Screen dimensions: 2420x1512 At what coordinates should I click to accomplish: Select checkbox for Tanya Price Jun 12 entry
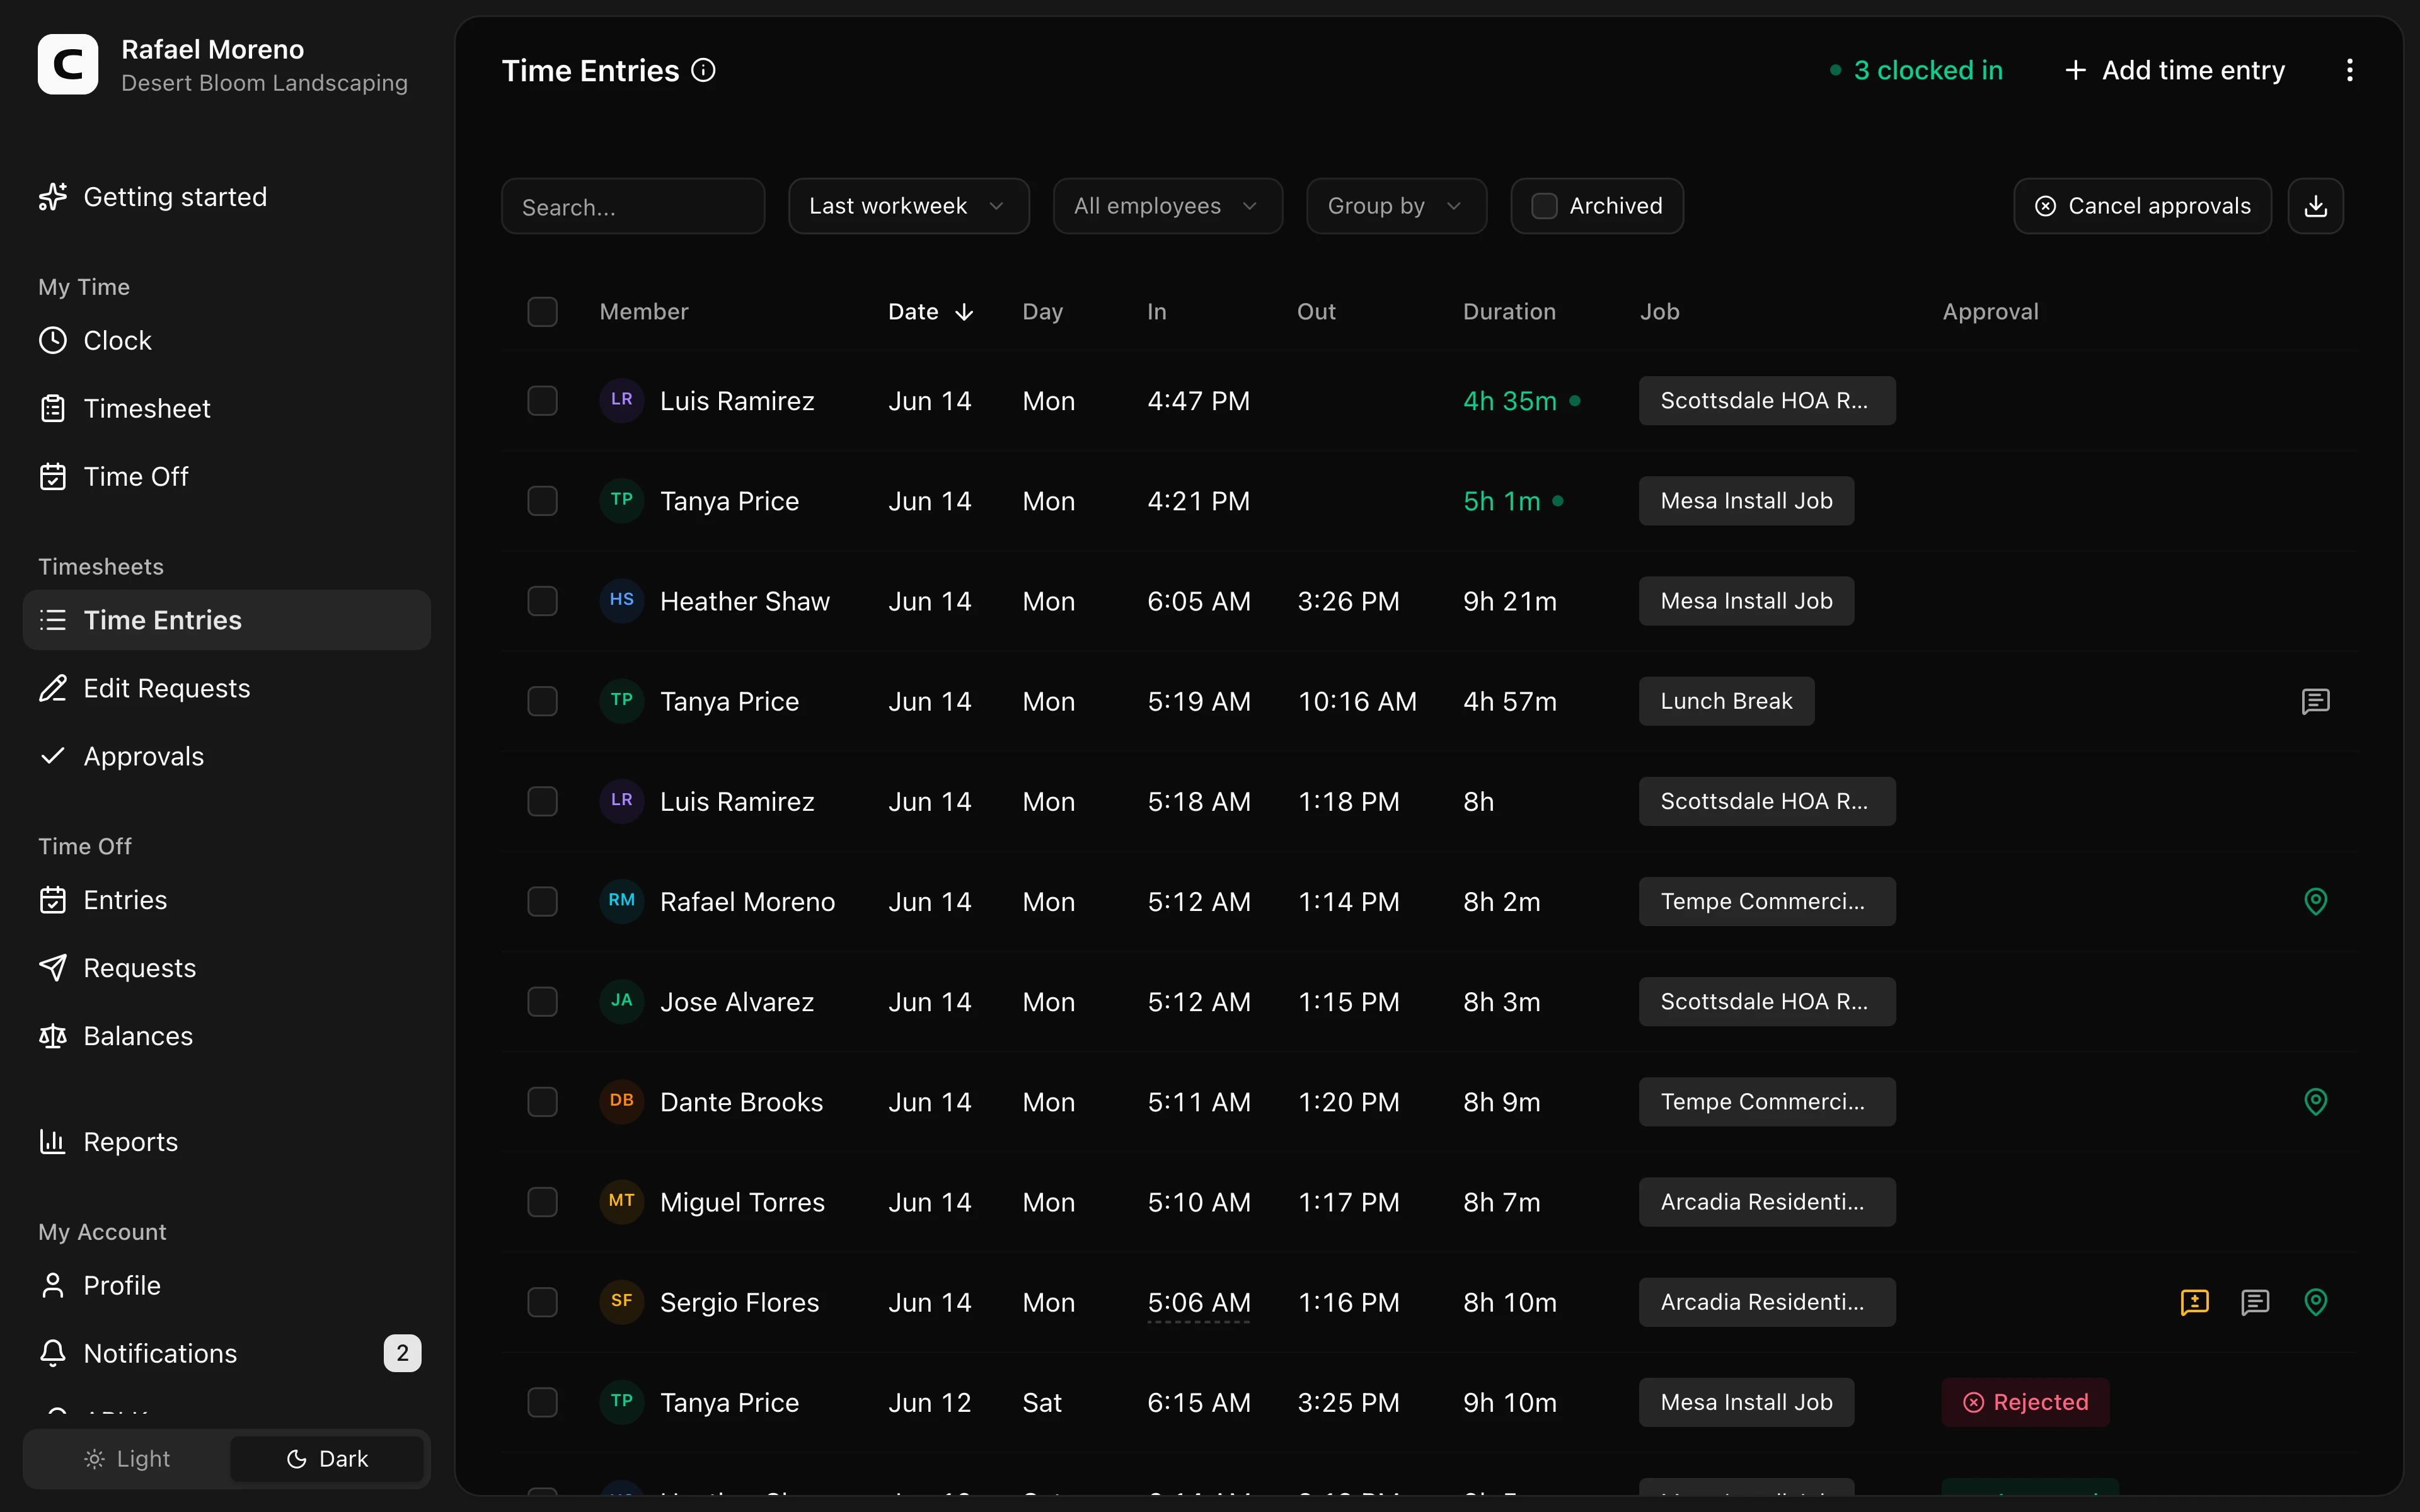pos(542,1402)
